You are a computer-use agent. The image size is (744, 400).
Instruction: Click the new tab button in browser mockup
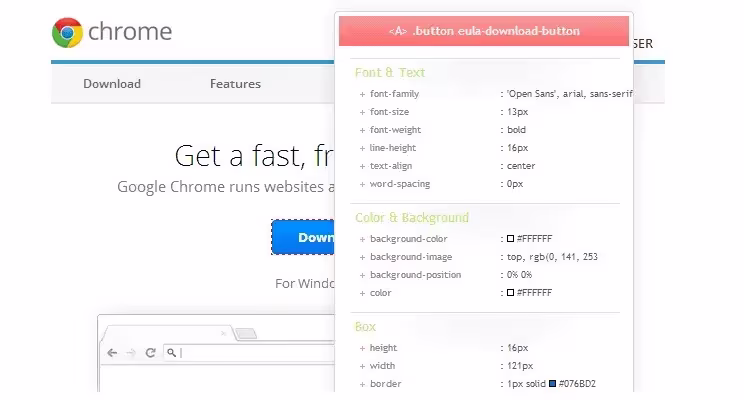click(x=246, y=333)
